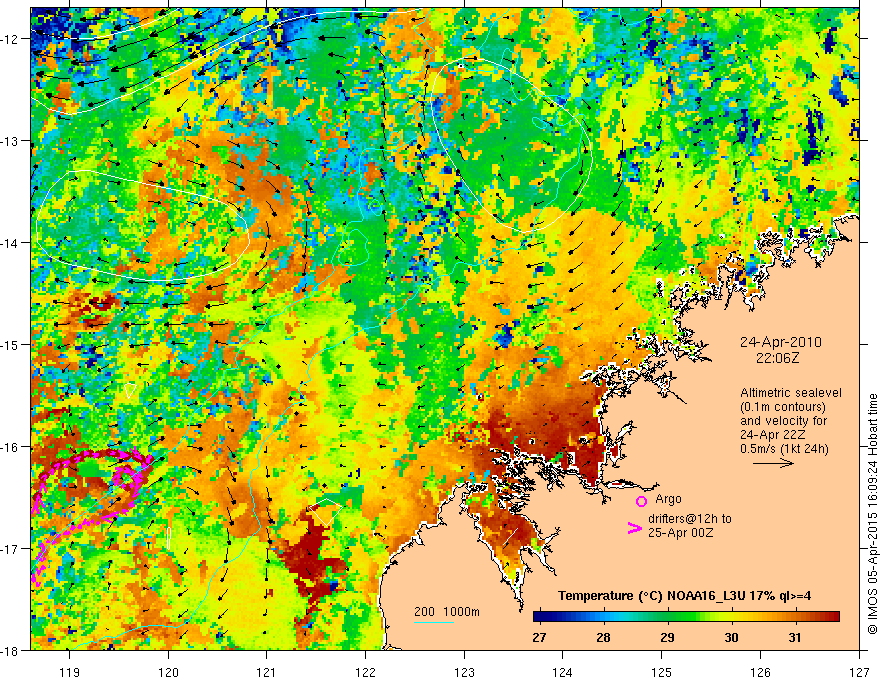The image size is (880, 680).
Task: Click the longitude tick label 123
Action: click(x=464, y=673)
